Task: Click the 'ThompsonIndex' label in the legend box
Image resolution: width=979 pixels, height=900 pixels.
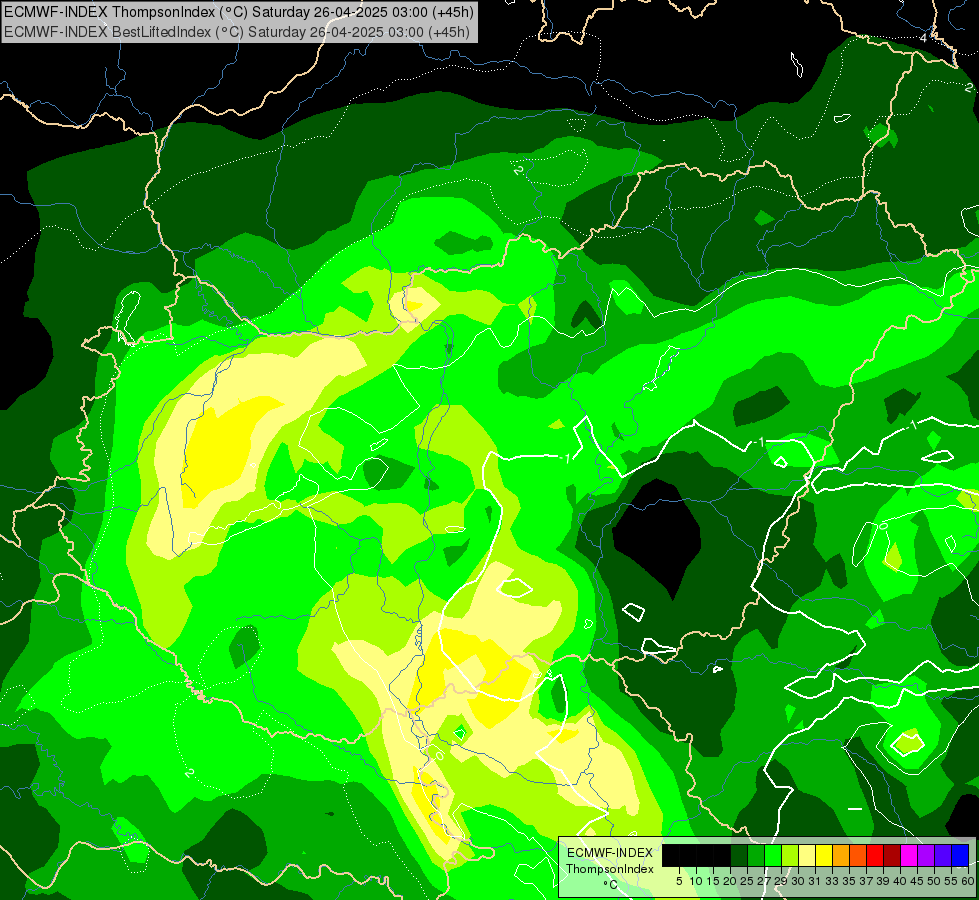Action: [x=609, y=869]
